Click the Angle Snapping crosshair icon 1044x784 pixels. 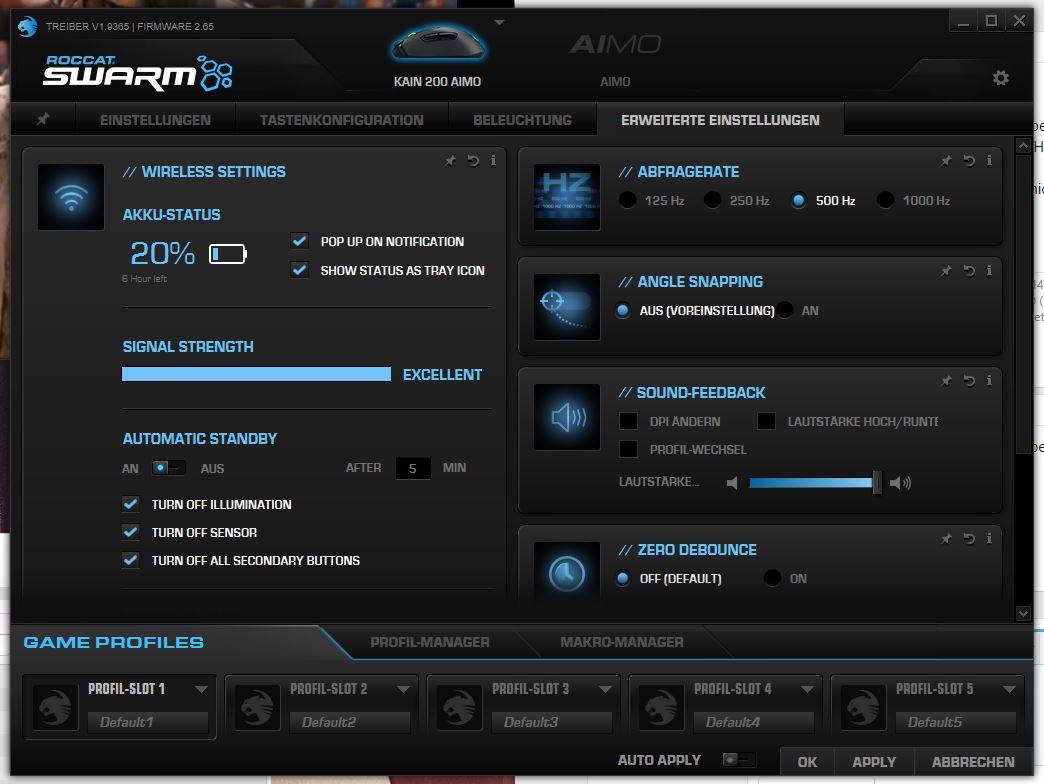pos(566,306)
